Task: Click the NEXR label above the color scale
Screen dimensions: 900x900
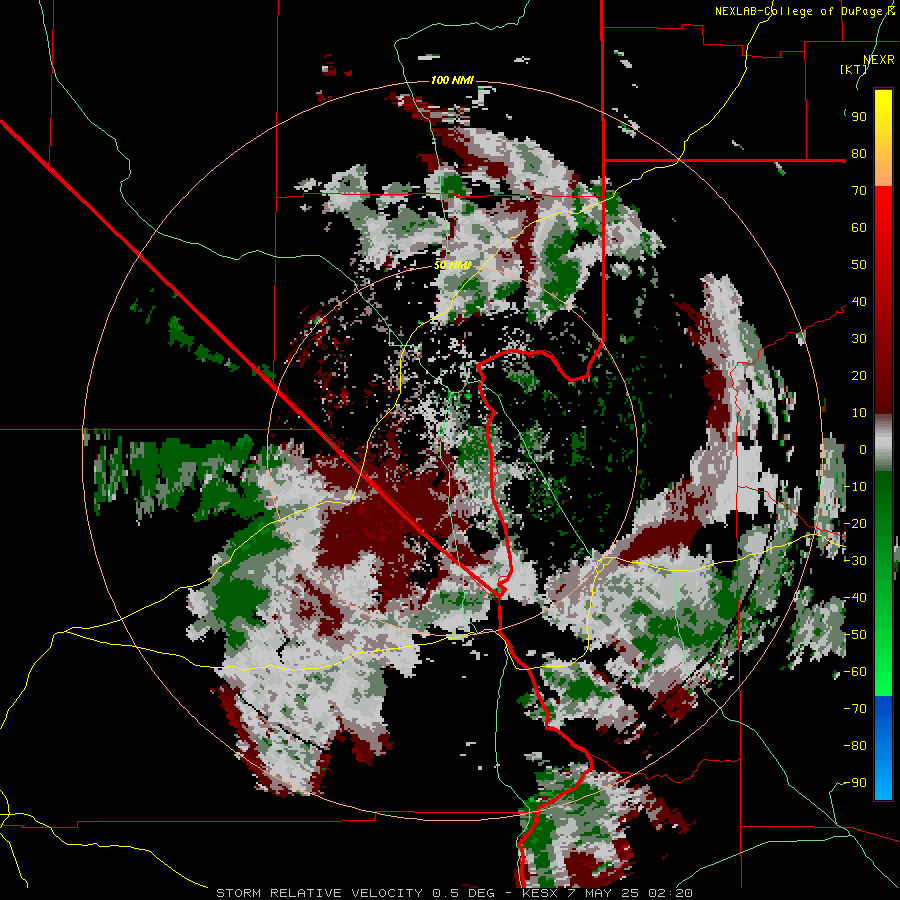Action: tap(879, 60)
